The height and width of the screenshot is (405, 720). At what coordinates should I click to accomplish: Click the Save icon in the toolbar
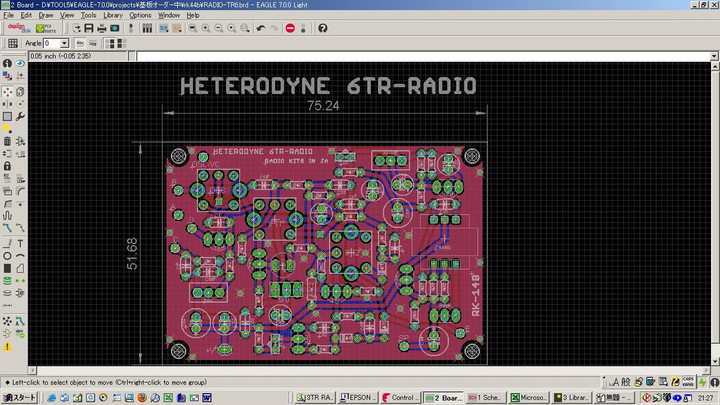[x=88, y=28]
